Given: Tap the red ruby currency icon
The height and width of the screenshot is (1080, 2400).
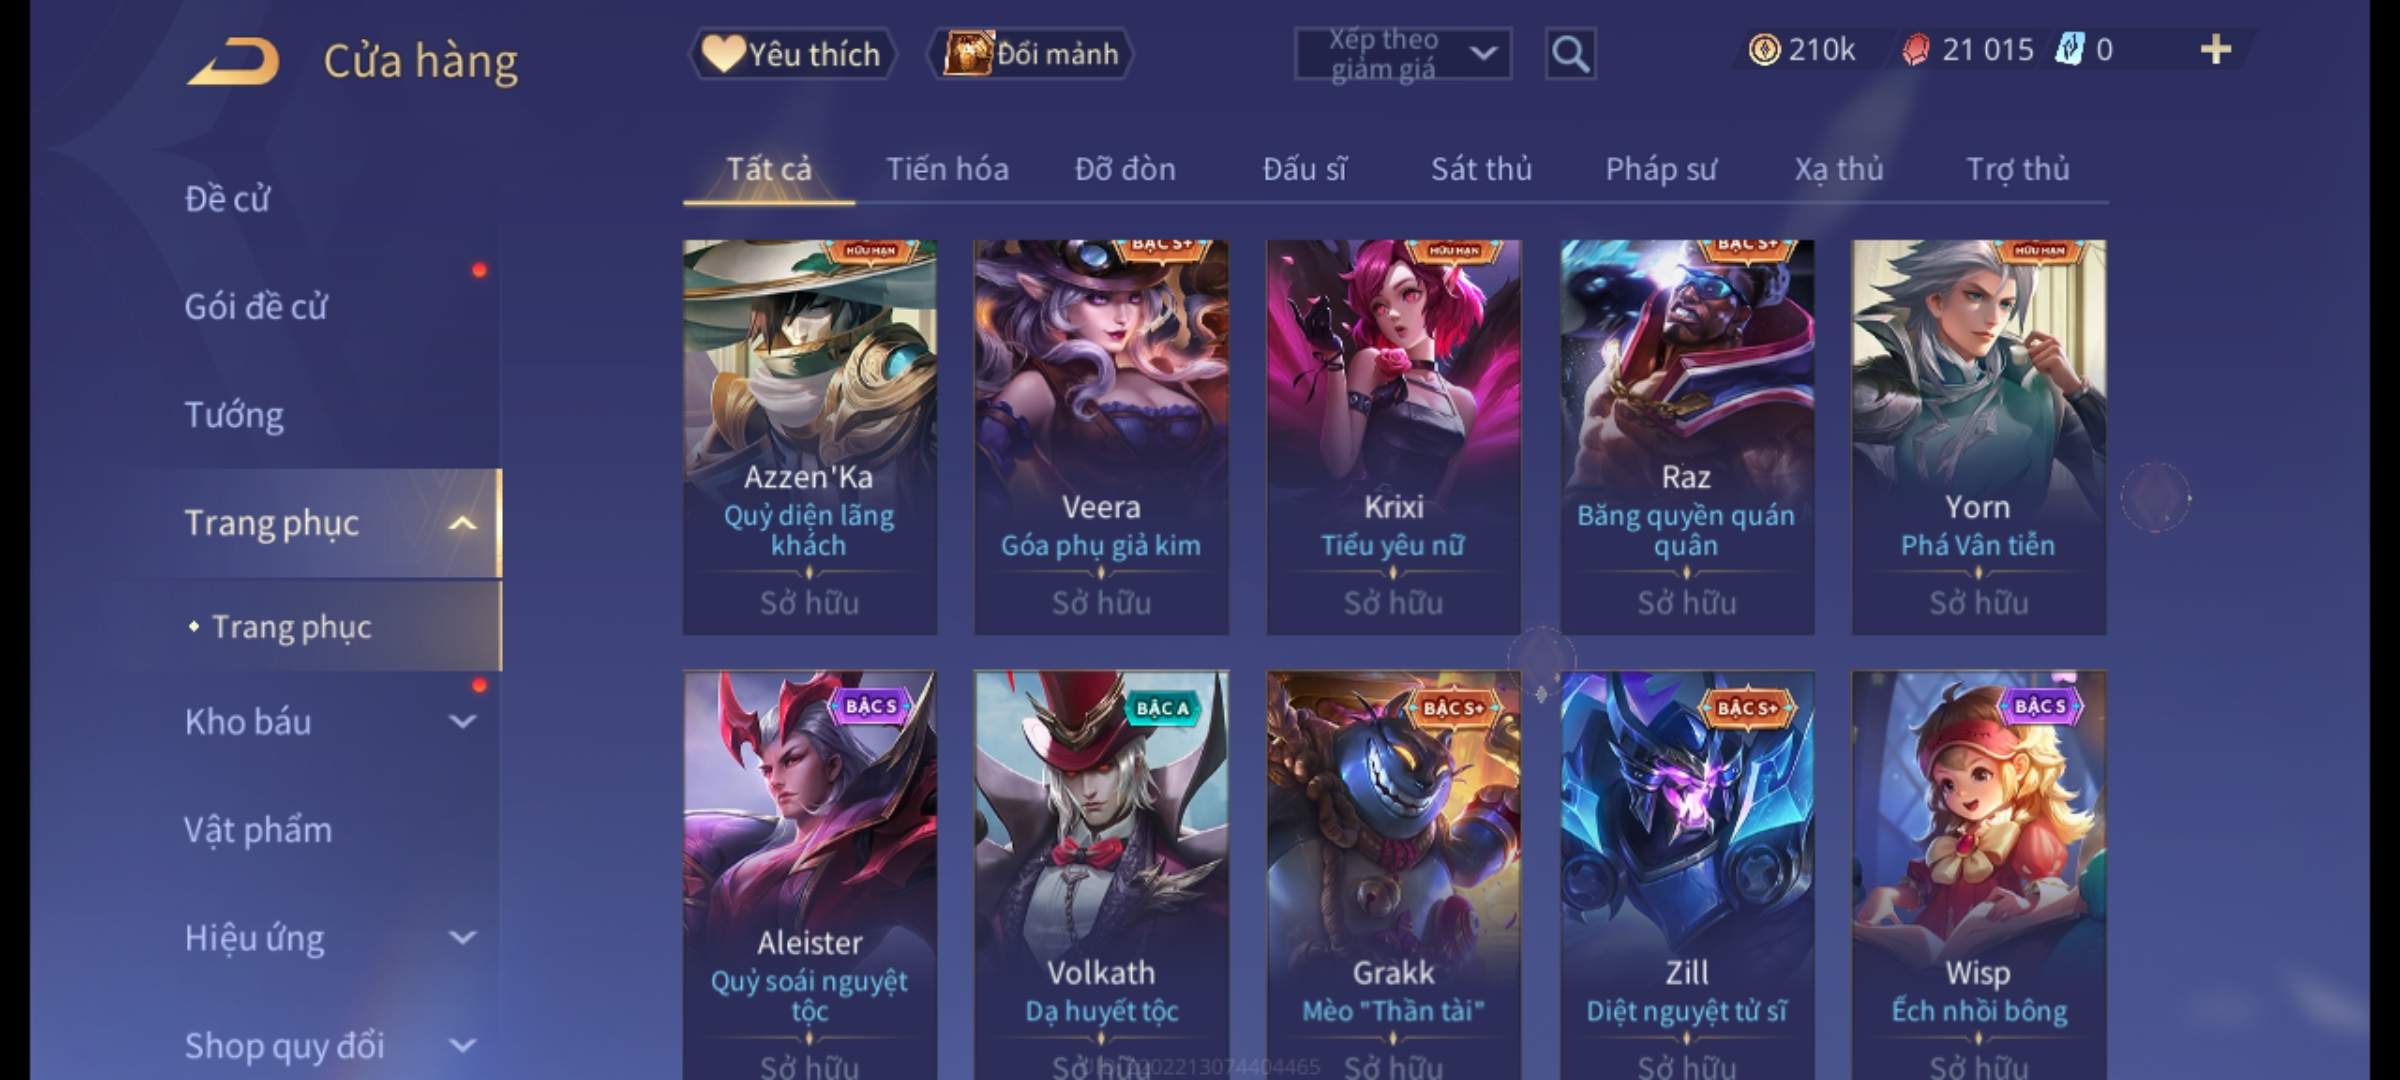Looking at the screenshot, I should 1916,50.
